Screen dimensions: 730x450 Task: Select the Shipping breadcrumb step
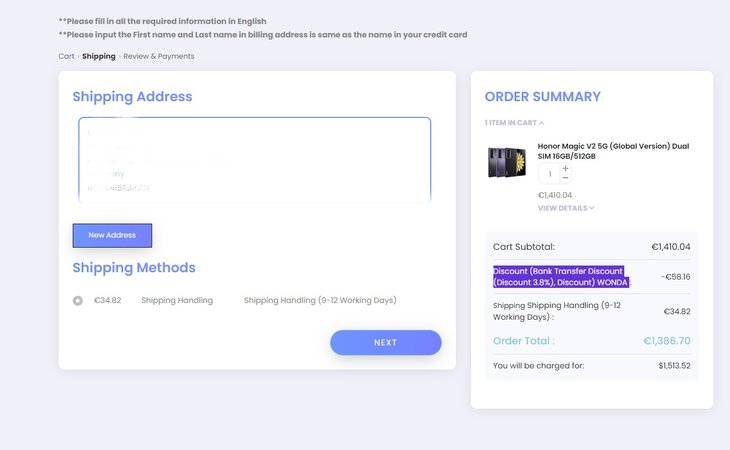tap(99, 56)
